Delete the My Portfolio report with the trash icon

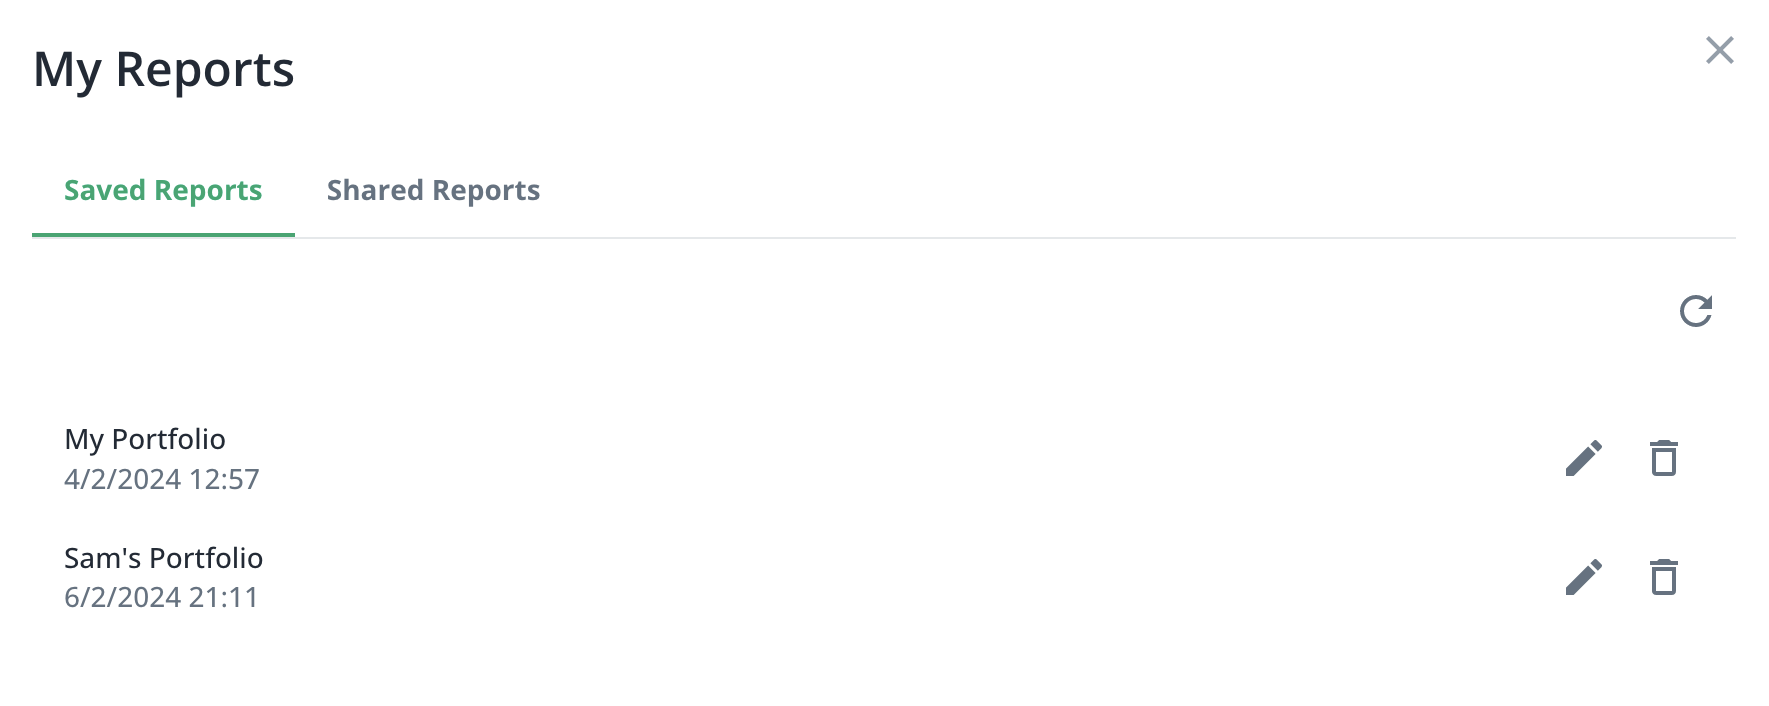coord(1664,458)
